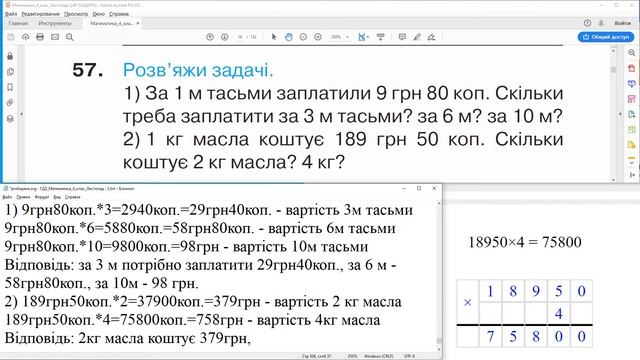This screenshot has height=360, width=640.
Task: Click Notepad vertical scrollbar thumb
Action: click(x=439, y=341)
